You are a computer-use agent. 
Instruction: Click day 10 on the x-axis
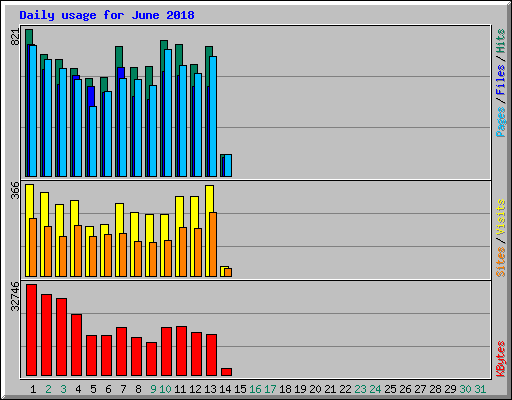point(165,389)
